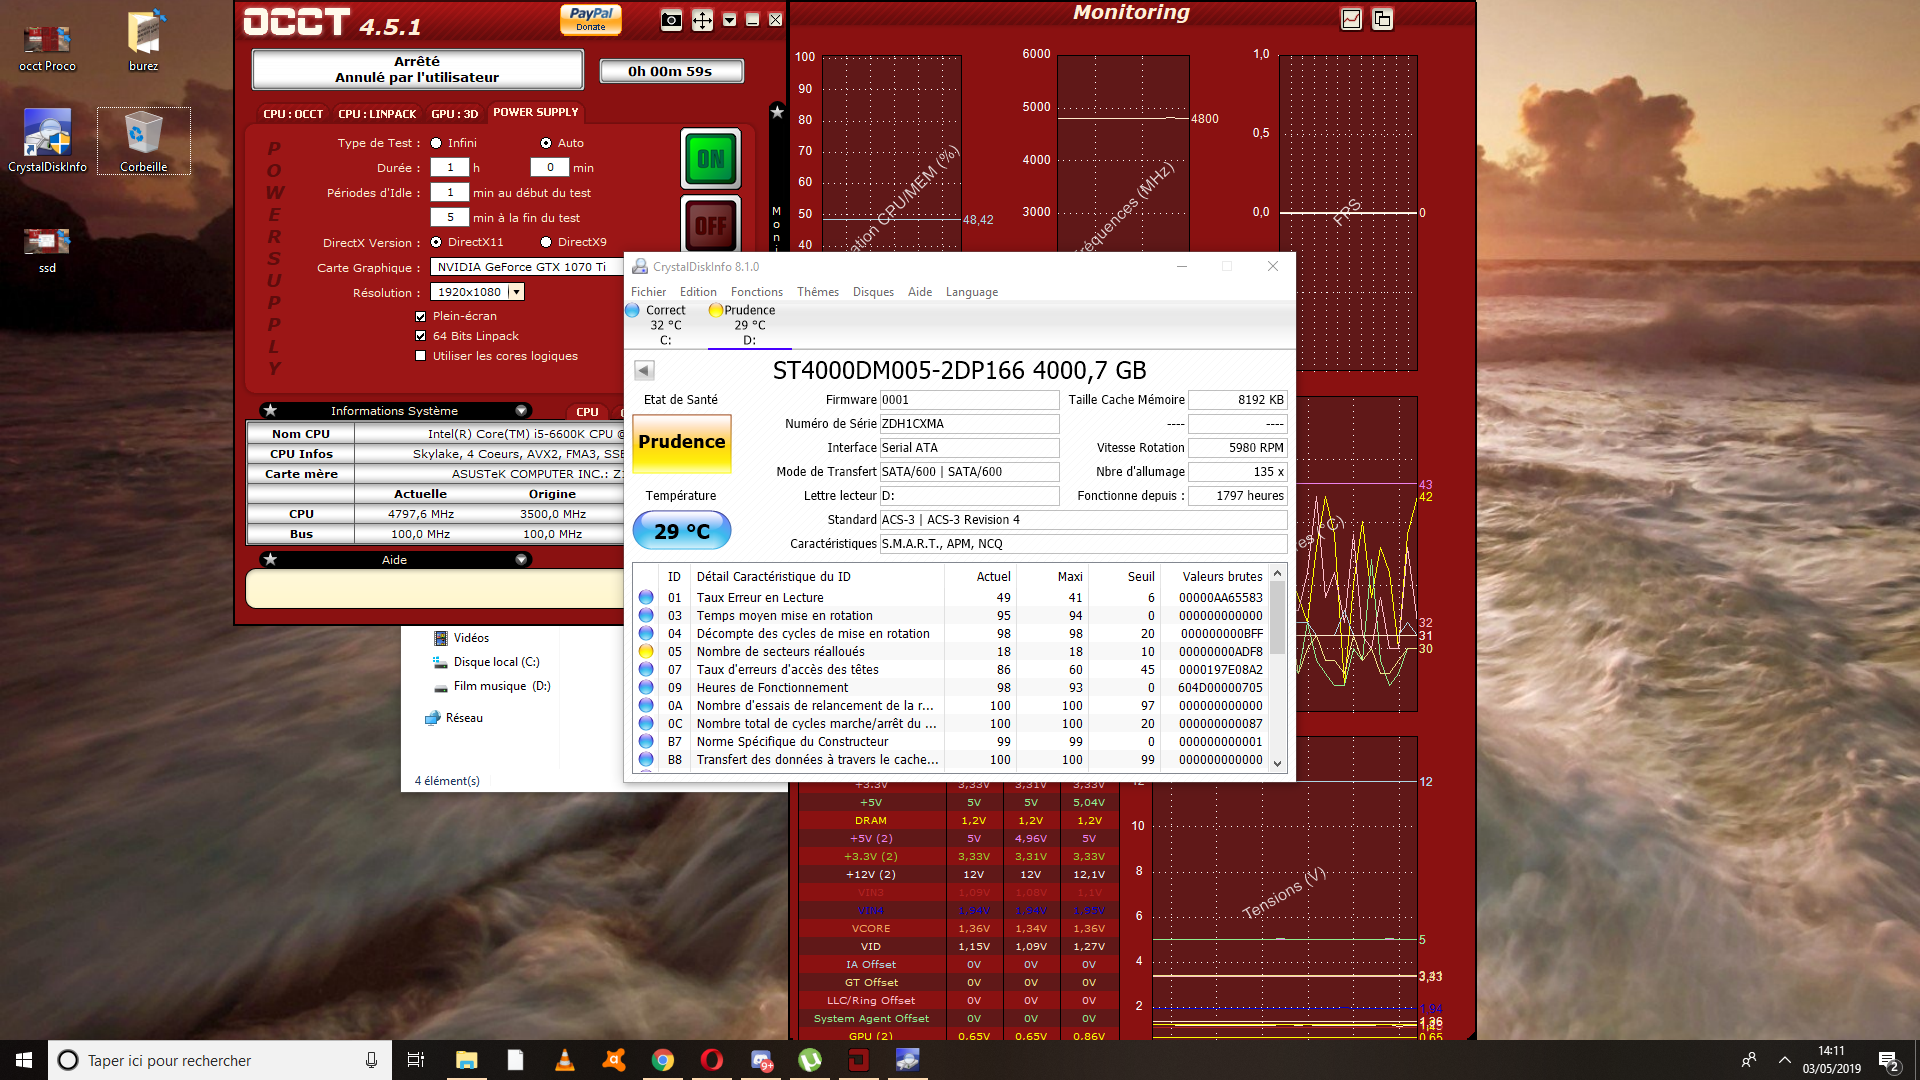
Task: Click the overlapping windows icon in Monitoring
Action: coord(1382,19)
